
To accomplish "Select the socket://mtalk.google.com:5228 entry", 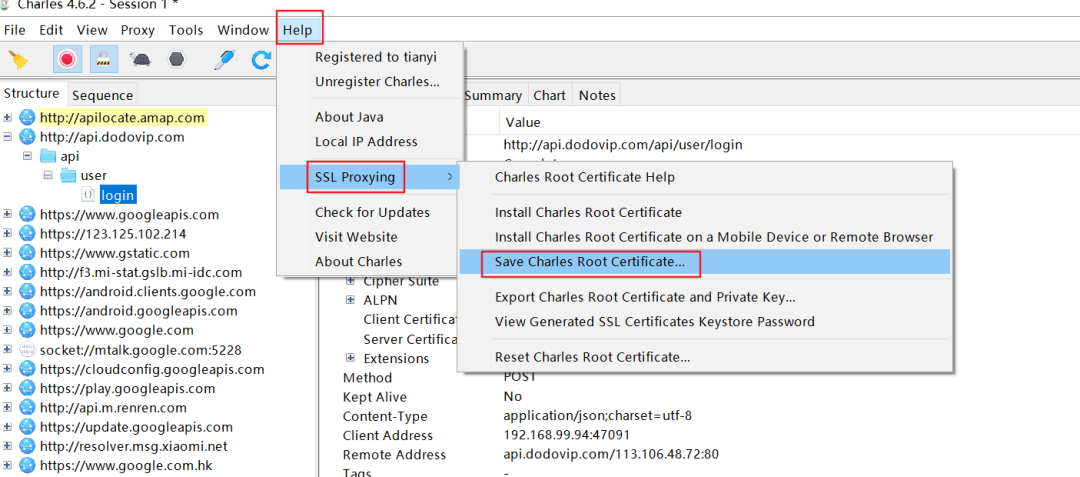I will [141, 350].
